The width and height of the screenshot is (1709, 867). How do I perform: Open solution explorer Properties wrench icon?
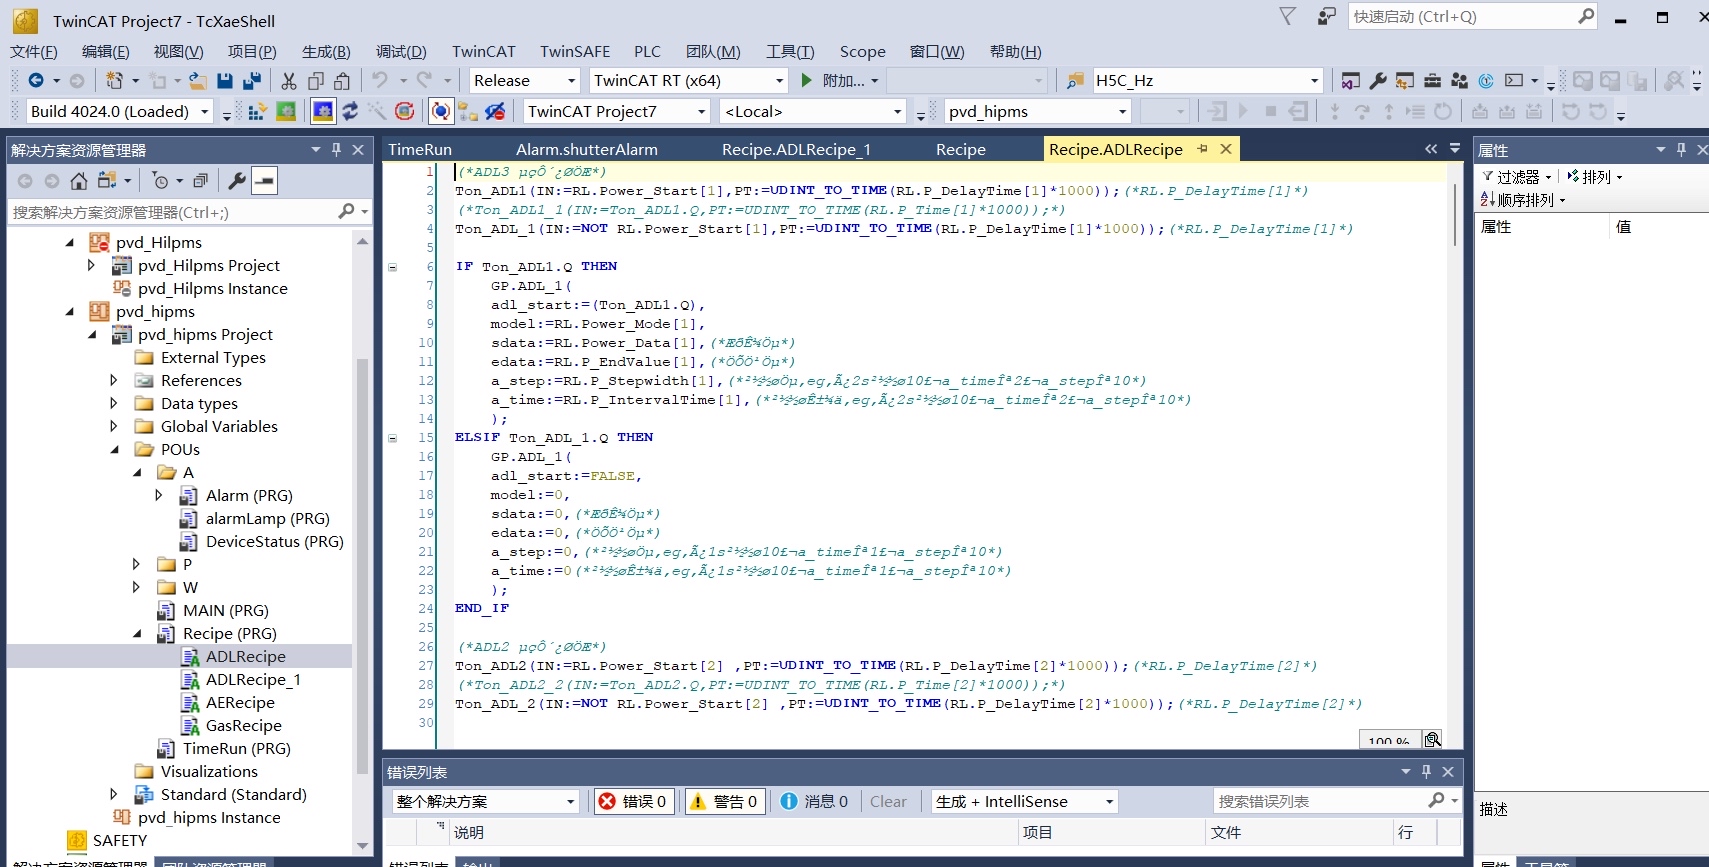[x=237, y=181]
